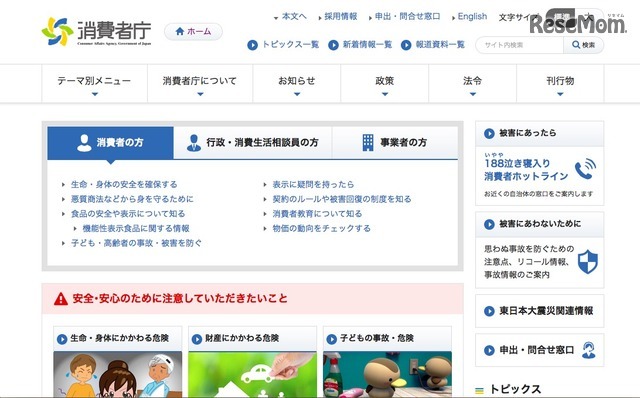Click the arrow icon beside 子どもの事故・危険
The image size is (640, 398).
coord(331,339)
